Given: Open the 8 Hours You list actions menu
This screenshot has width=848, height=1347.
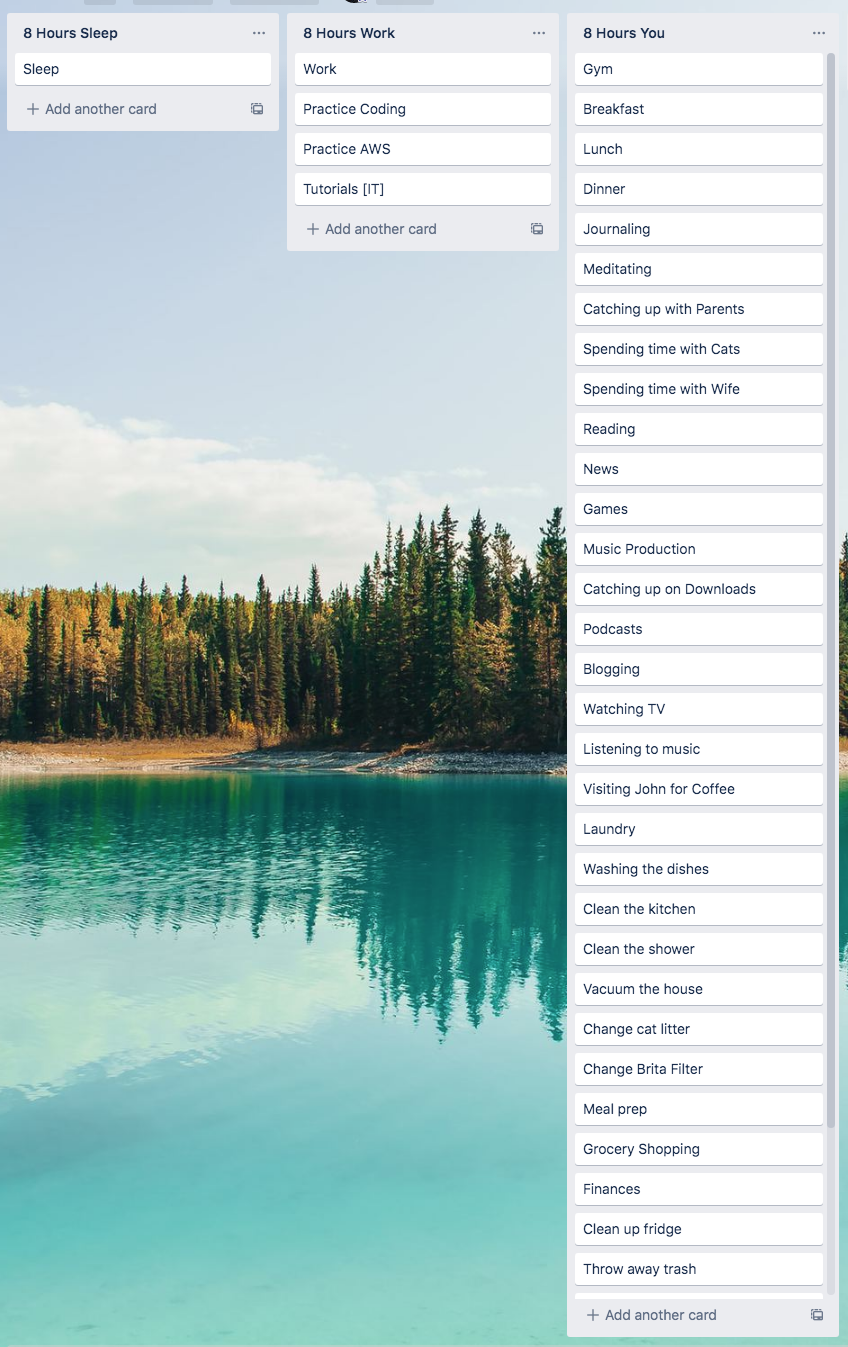Looking at the screenshot, I should click(819, 33).
